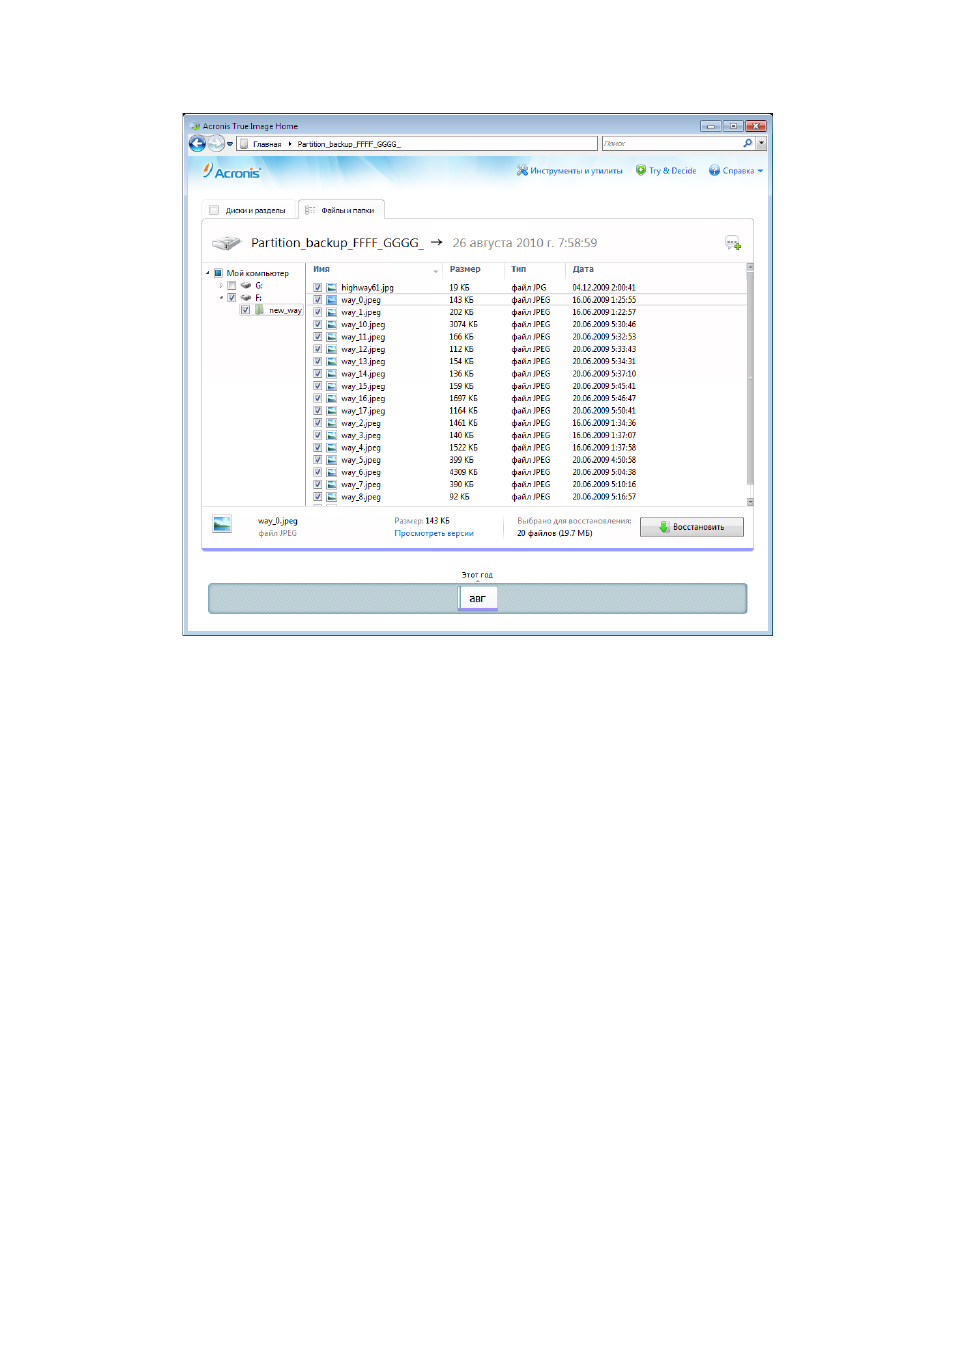Collapse the Мой компьютер tree node

point(208,273)
